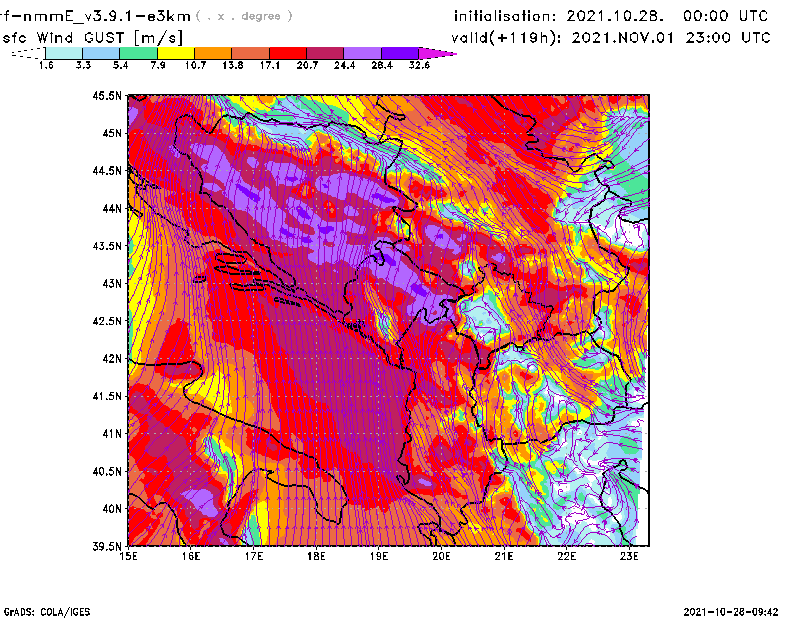Click latitude label '39.5N'

pos(107,547)
